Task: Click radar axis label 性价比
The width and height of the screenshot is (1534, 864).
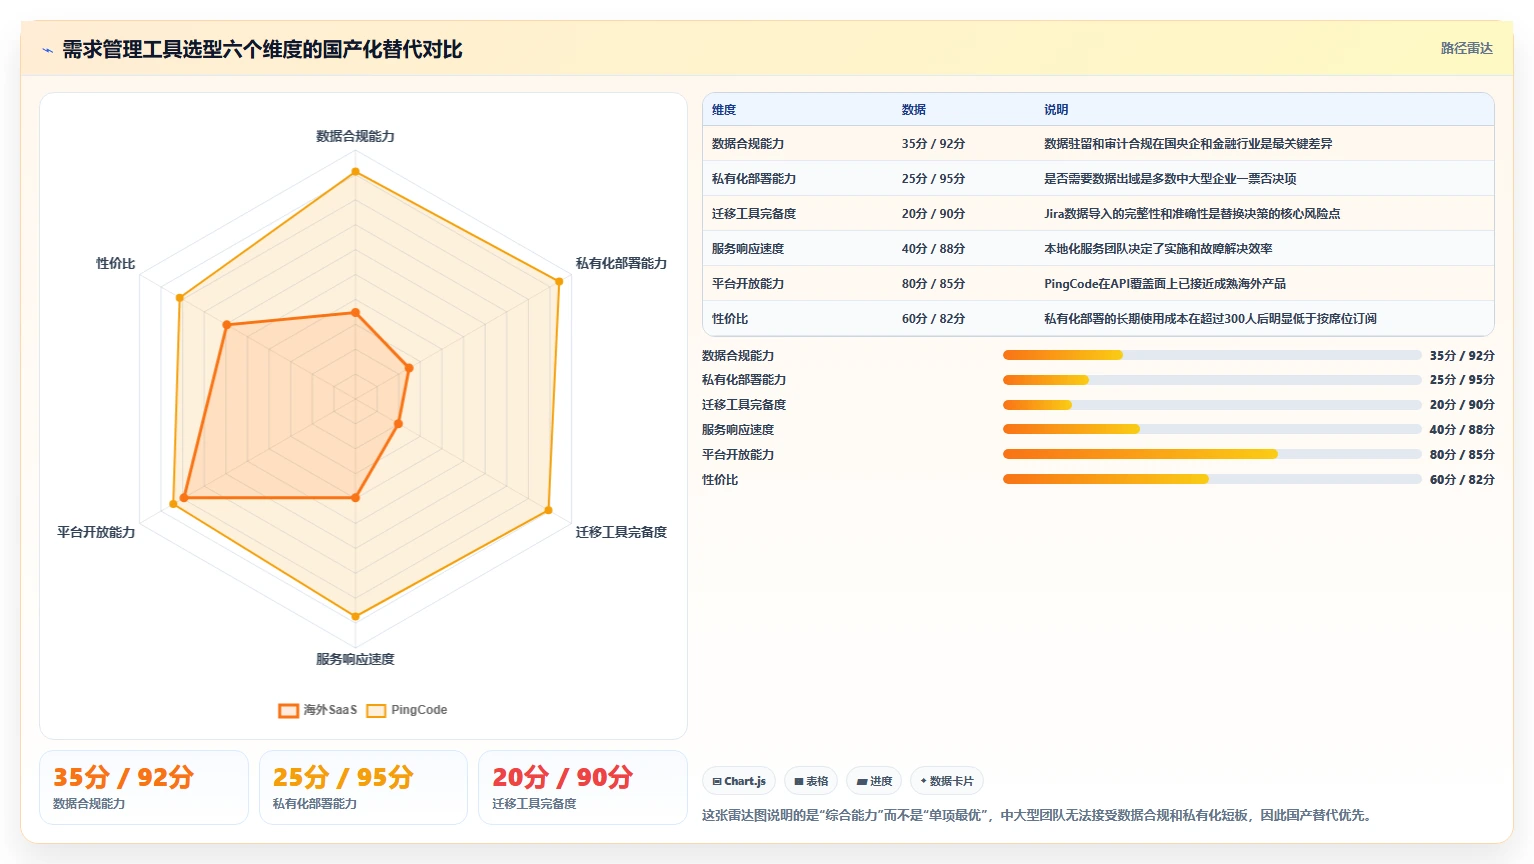Action: [x=116, y=263]
